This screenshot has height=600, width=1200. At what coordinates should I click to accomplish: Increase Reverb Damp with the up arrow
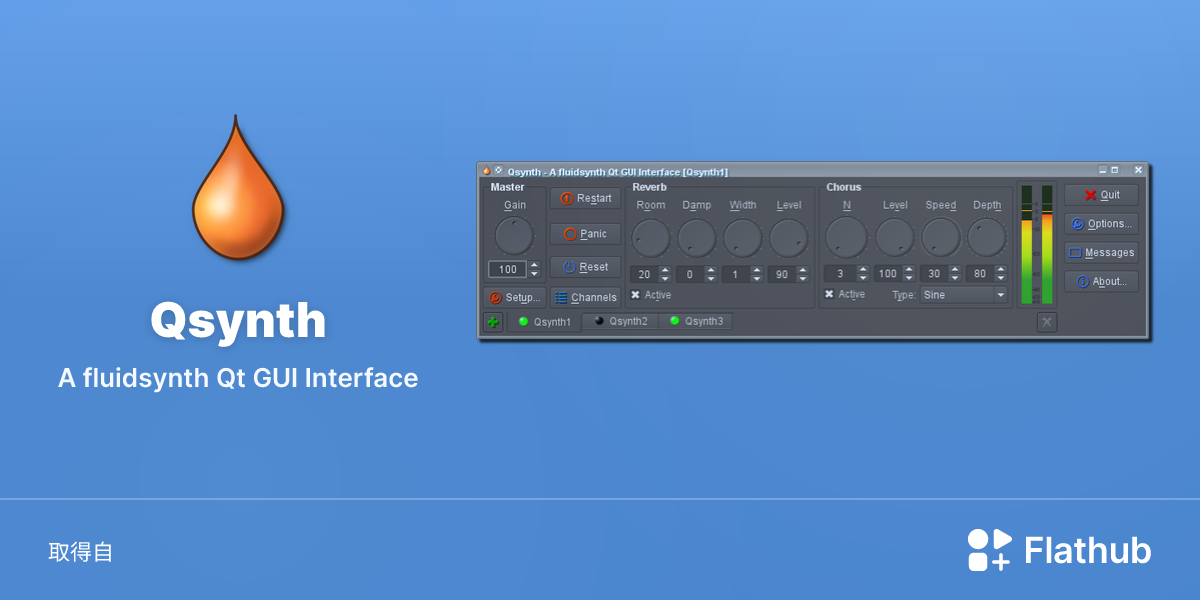point(711,270)
